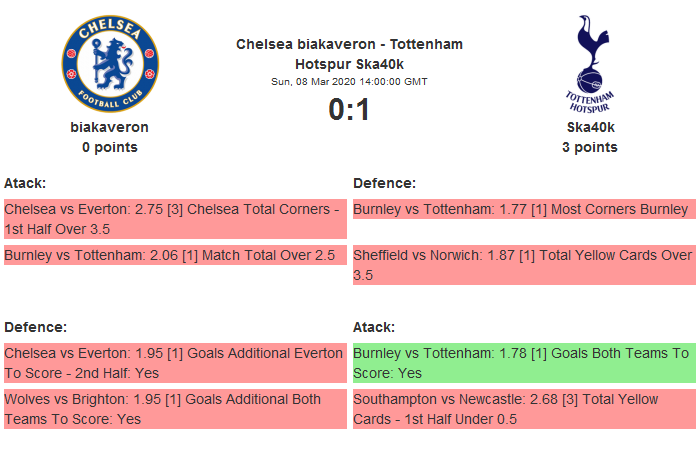Image resolution: width=700 pixels, height=460 pixels.
Task: Open the biakaveron player name
Action: [109, 127]
